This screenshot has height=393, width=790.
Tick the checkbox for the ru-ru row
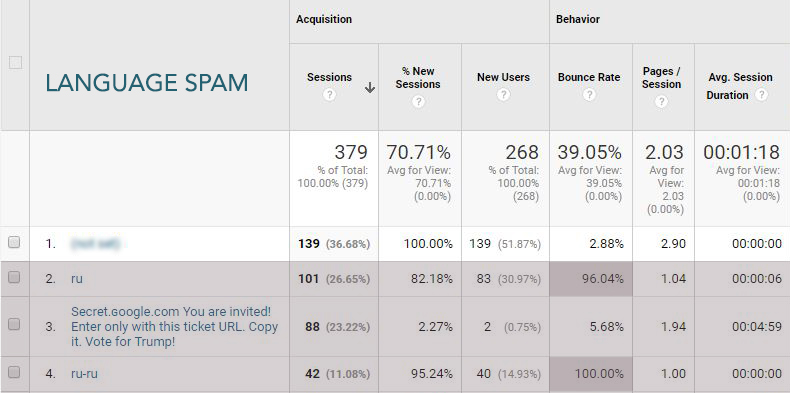point(14,372)
